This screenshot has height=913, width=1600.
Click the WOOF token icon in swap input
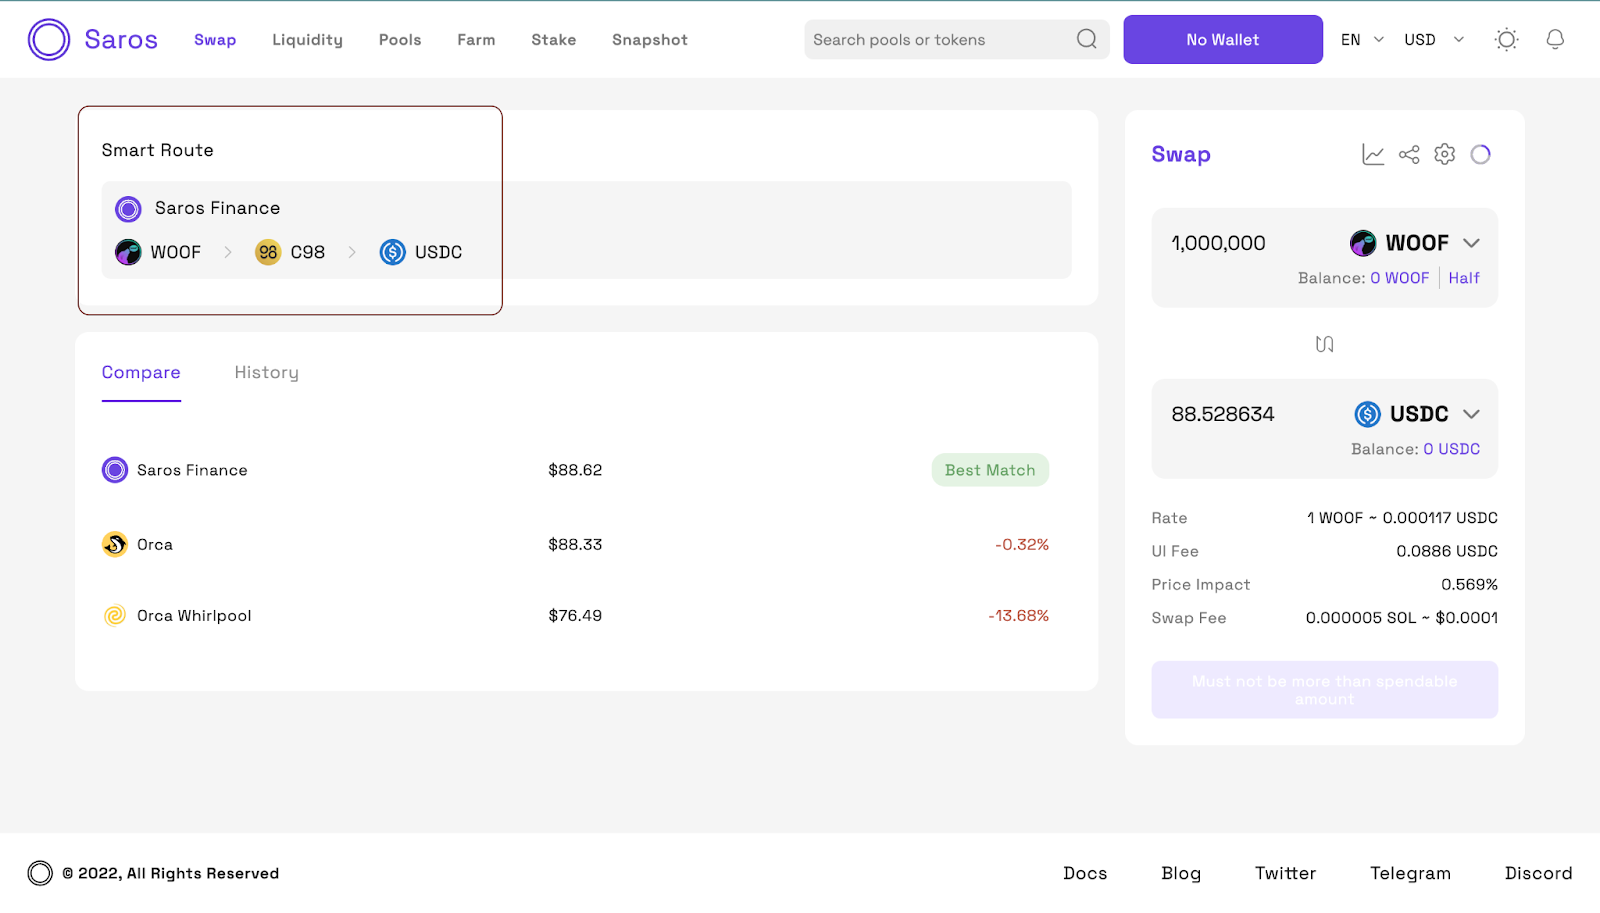[1363, 243]
